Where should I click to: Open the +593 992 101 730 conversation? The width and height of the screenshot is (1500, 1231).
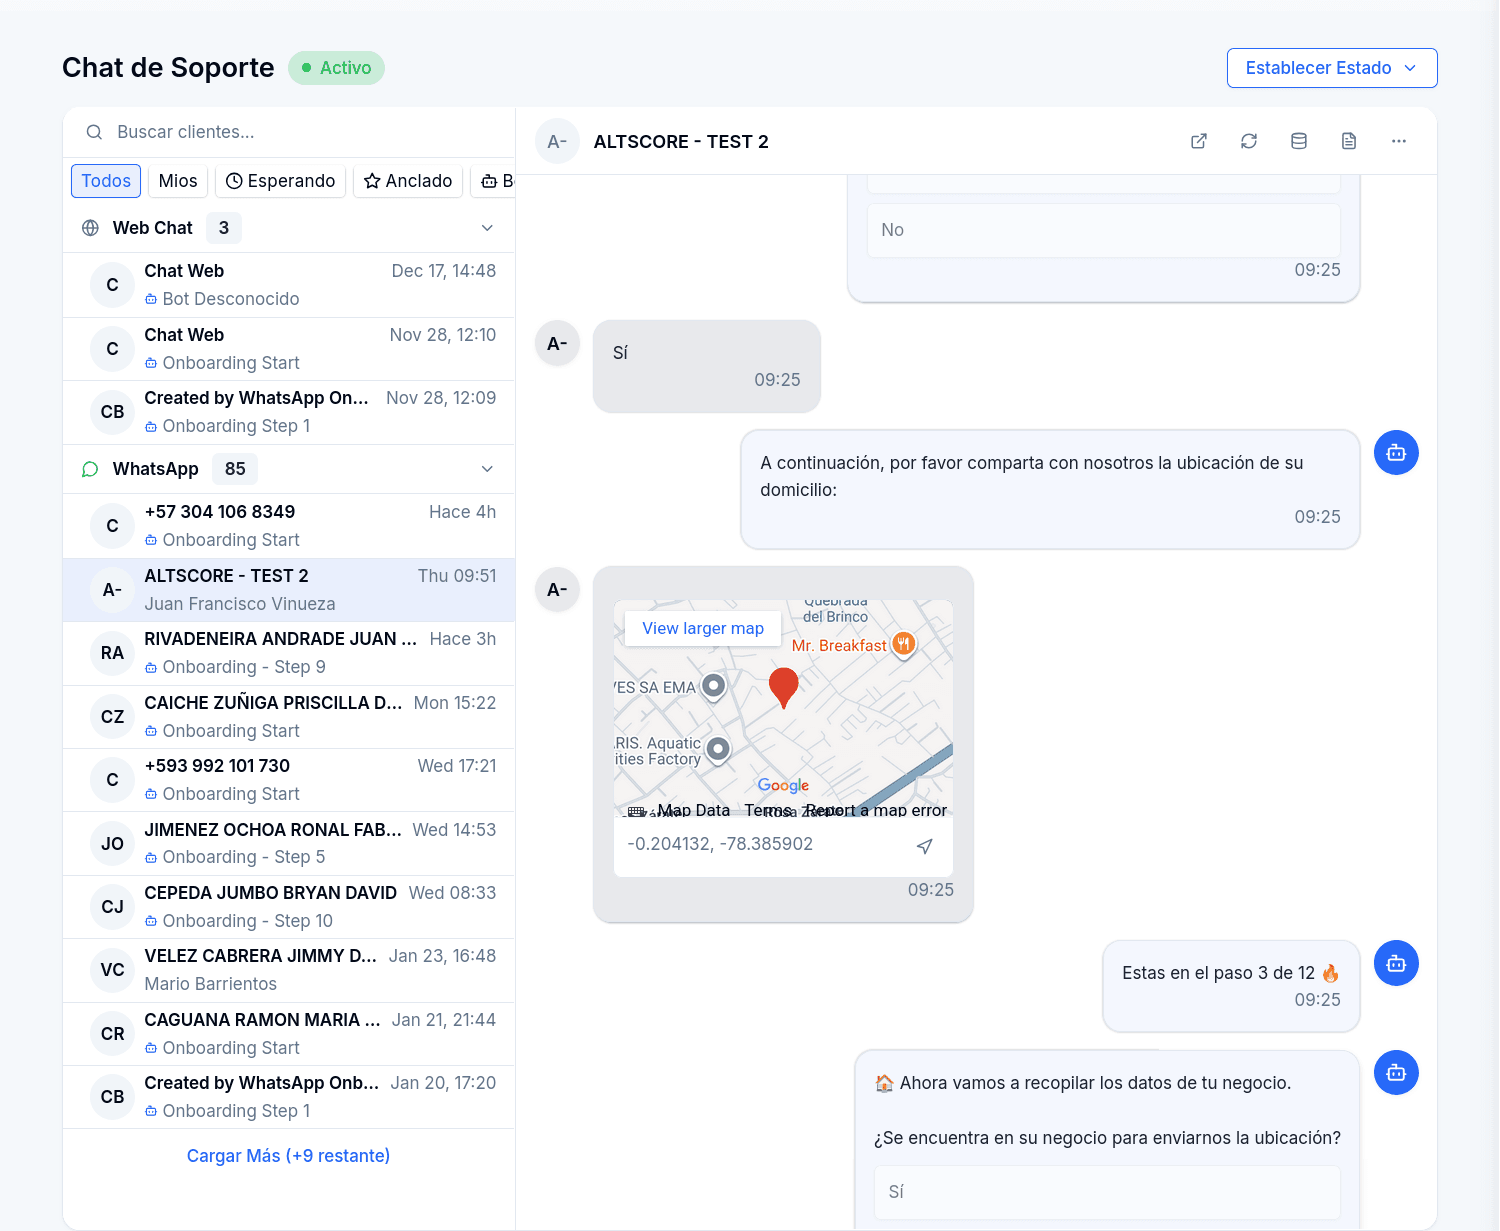(x=289, y=780)
